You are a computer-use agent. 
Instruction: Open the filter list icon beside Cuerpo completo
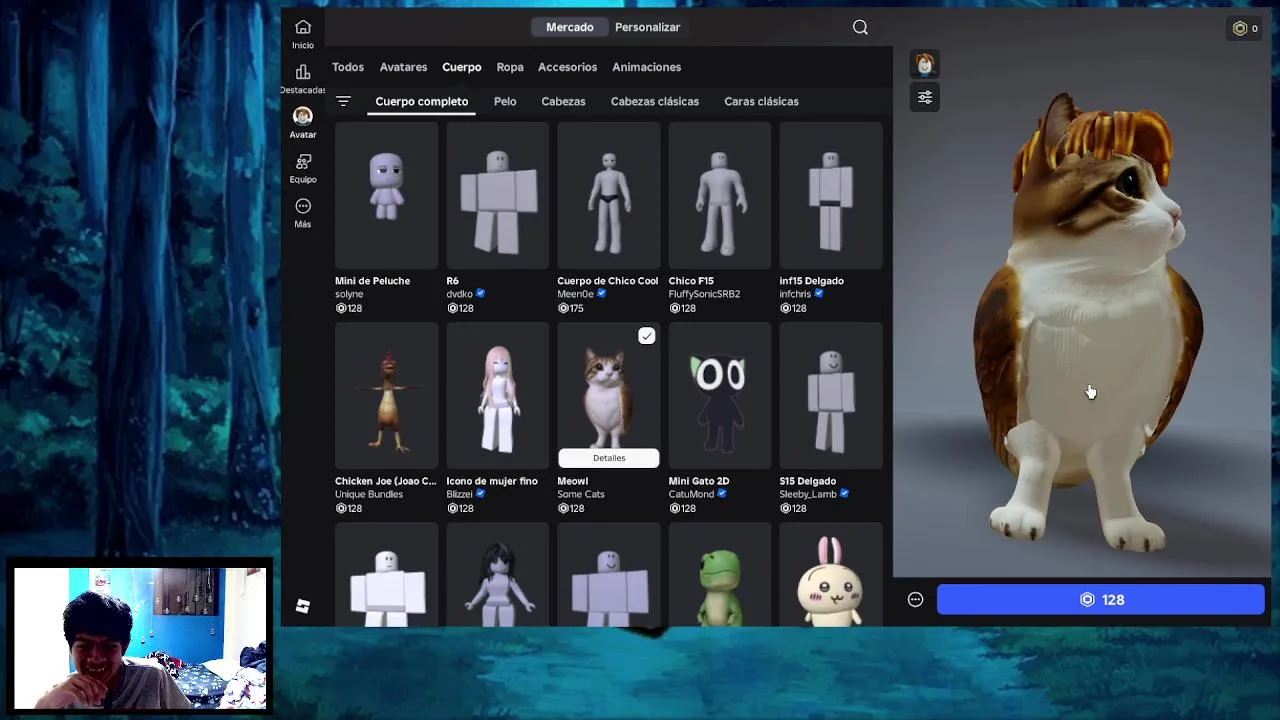click(343, 101)
